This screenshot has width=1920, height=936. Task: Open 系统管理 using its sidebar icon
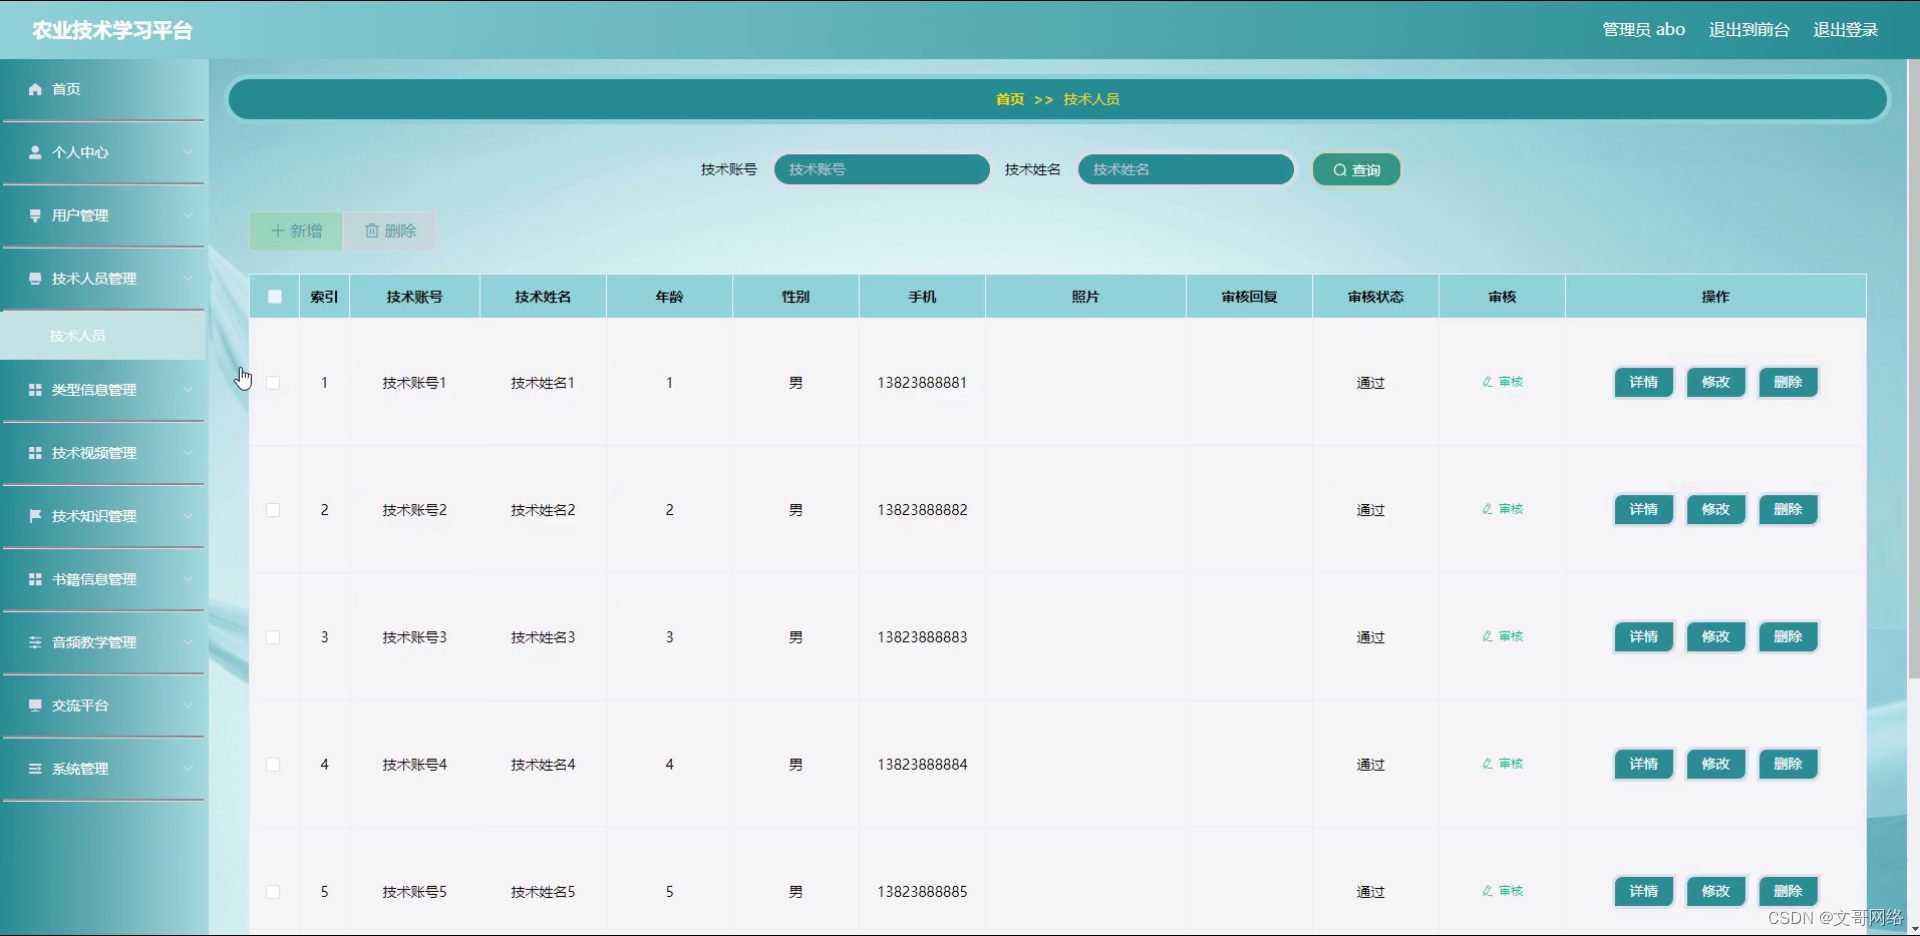[34, 768]
